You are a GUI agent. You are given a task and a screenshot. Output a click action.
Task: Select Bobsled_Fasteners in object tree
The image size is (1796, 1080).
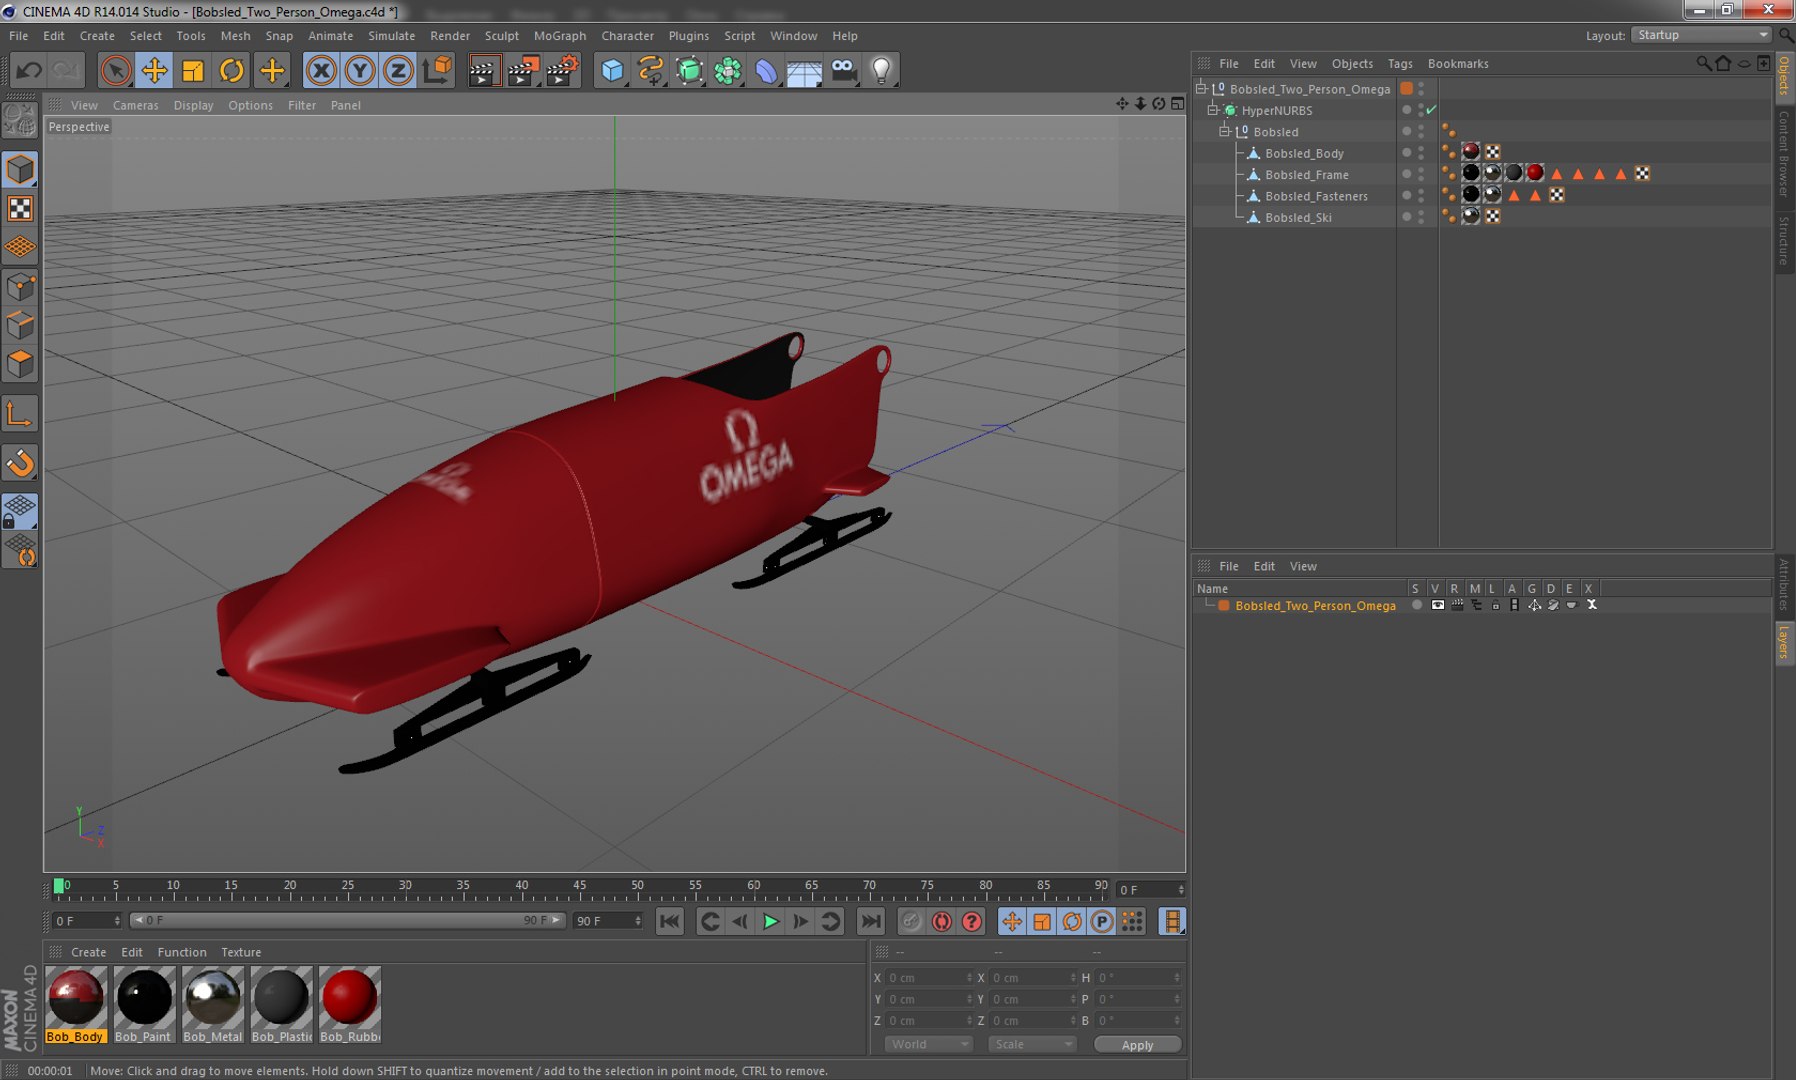[x=1316, y=196]
